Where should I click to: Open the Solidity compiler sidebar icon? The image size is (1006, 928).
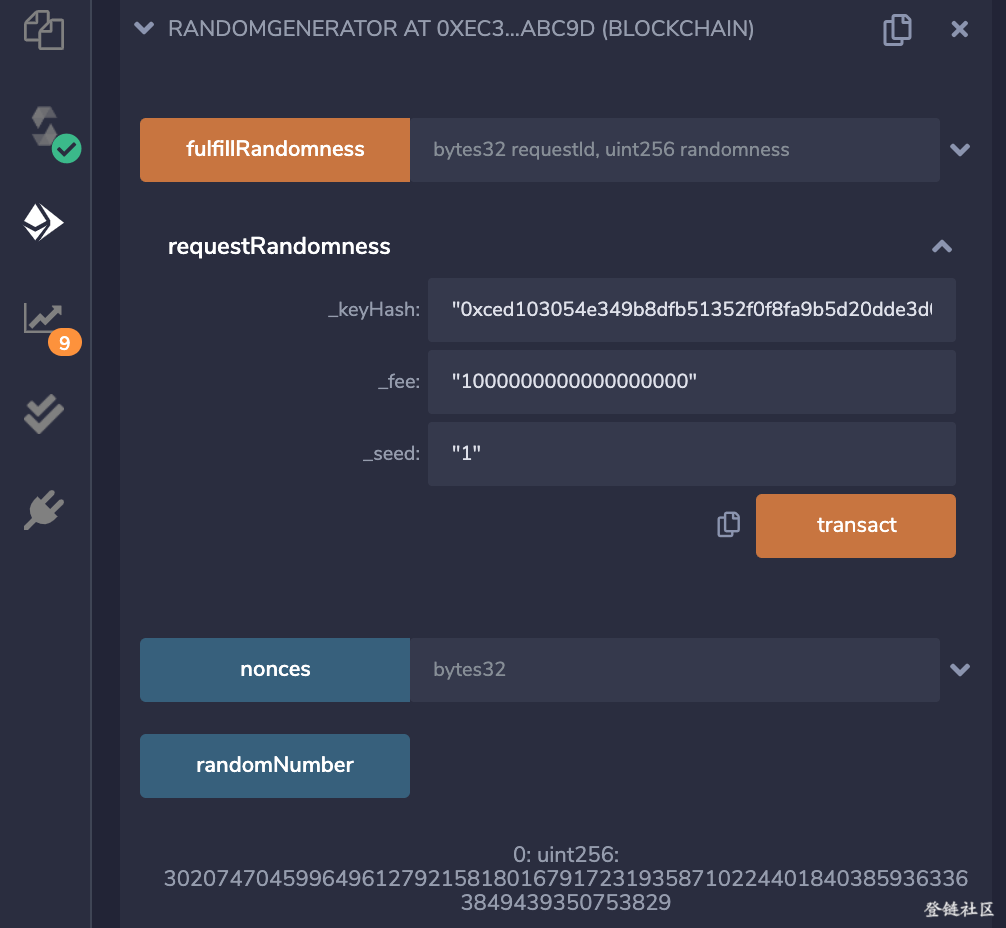(54, 133)
